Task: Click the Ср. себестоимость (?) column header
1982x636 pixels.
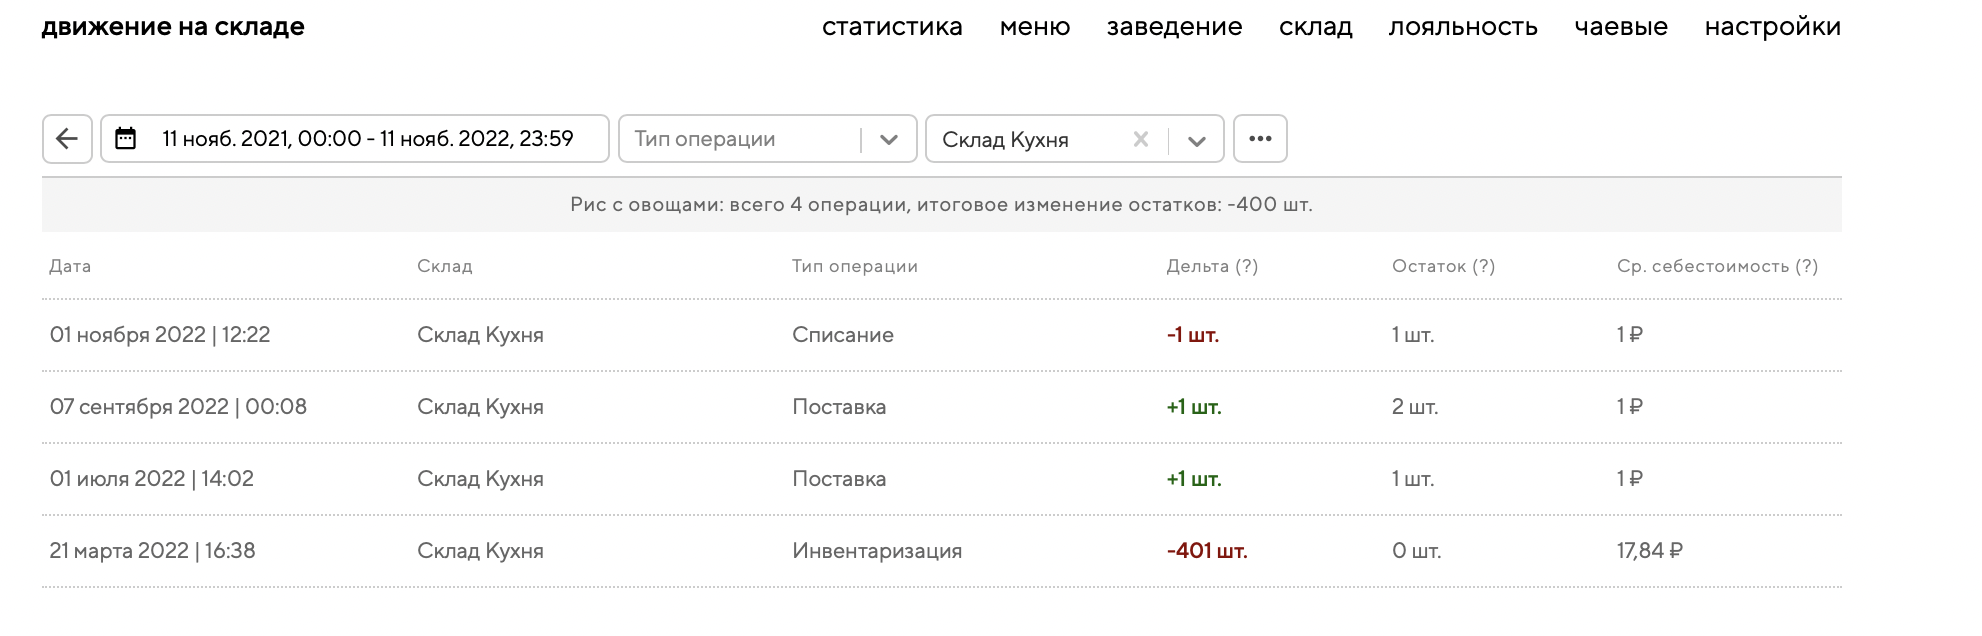Action: (1717, 266)
